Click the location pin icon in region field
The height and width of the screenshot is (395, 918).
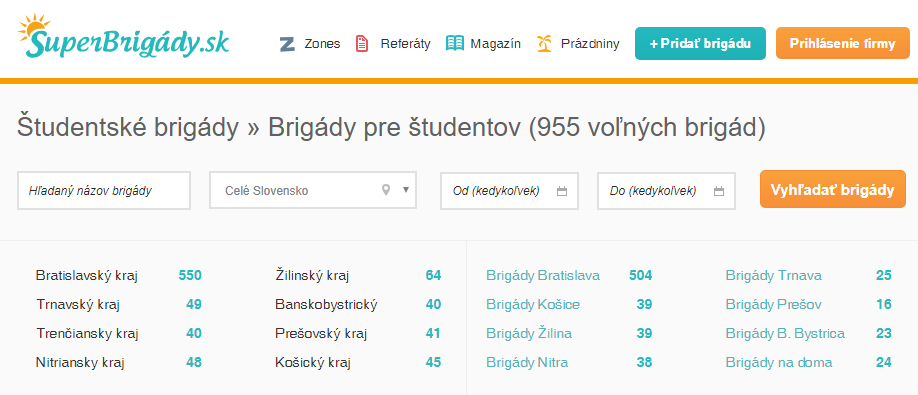click(x=385, y=190)
